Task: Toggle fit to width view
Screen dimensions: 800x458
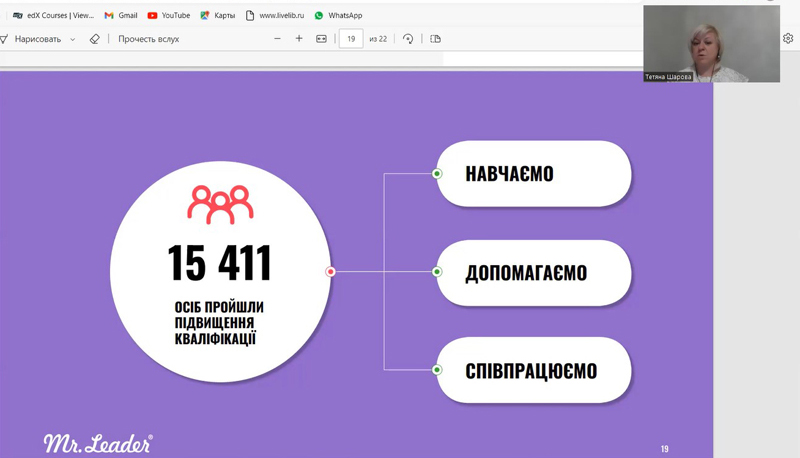Action: pos(321,39)
